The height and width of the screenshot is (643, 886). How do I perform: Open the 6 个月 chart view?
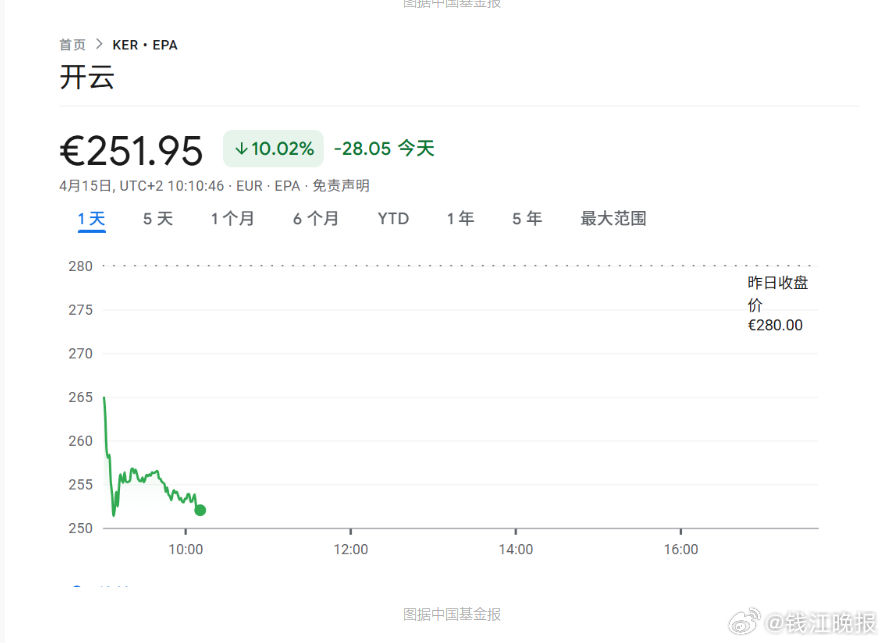coord(316,218)
